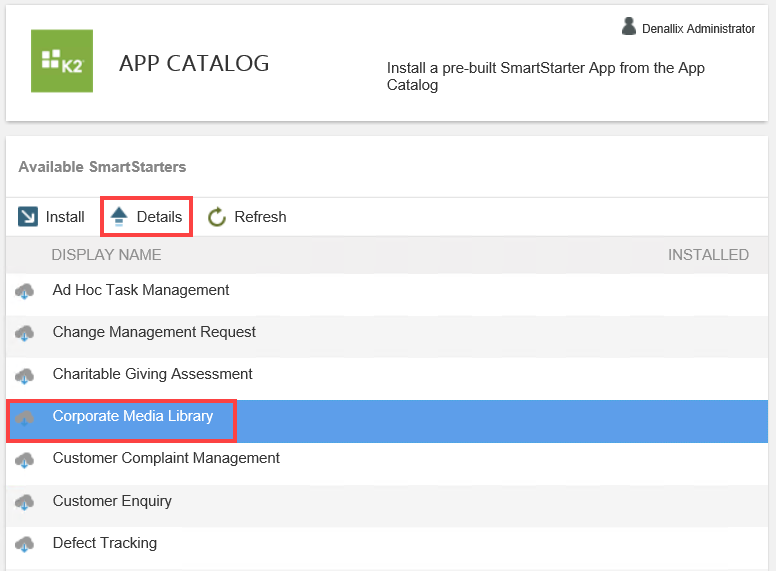Click the Details upload arrow icon
Viewport: 776px width, 571px height.
coord(119,217)
